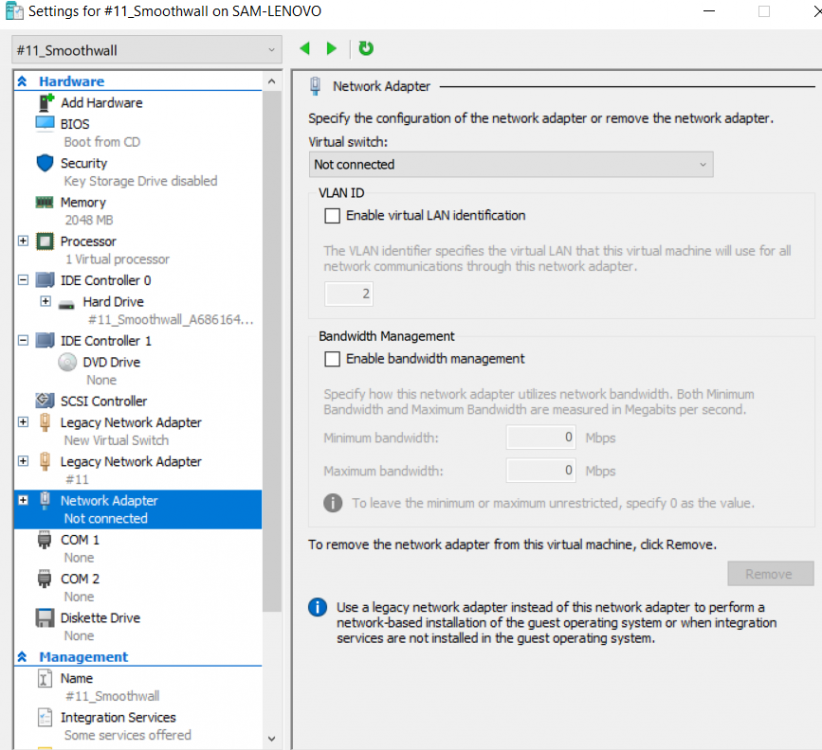Image resolution: width=822 pixels, height=750 pixels.
Task: Click the IDE Controller 0 icon
Action: (x=45, y=280)
